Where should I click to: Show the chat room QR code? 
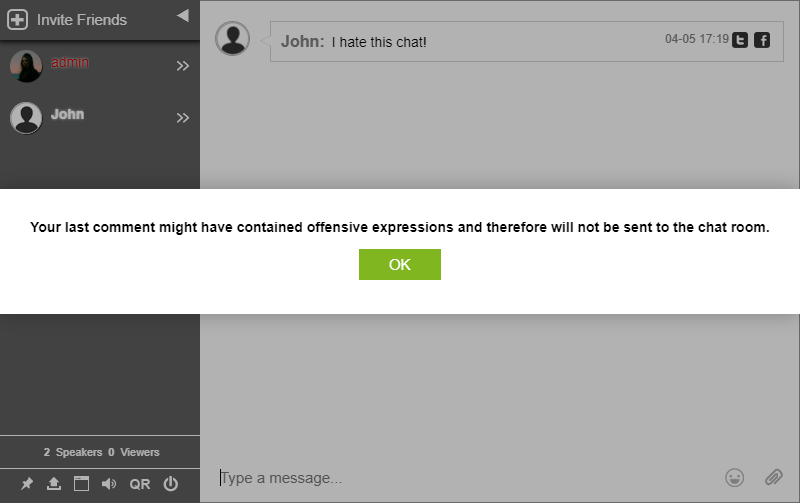(140, 484)
